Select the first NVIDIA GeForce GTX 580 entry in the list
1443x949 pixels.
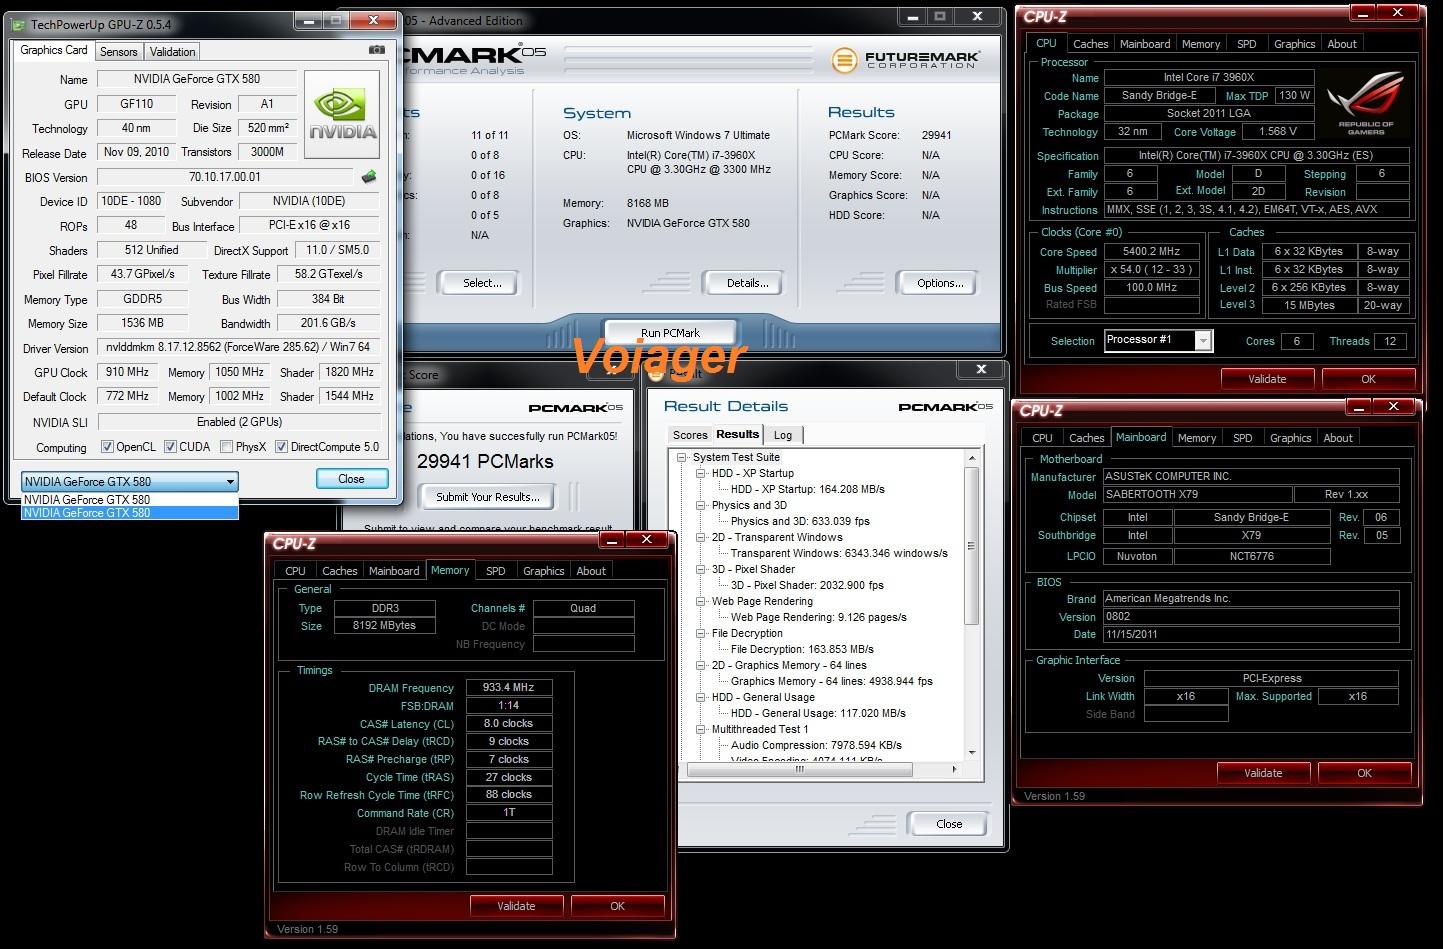pyautogui.click(x=130, y=499)
